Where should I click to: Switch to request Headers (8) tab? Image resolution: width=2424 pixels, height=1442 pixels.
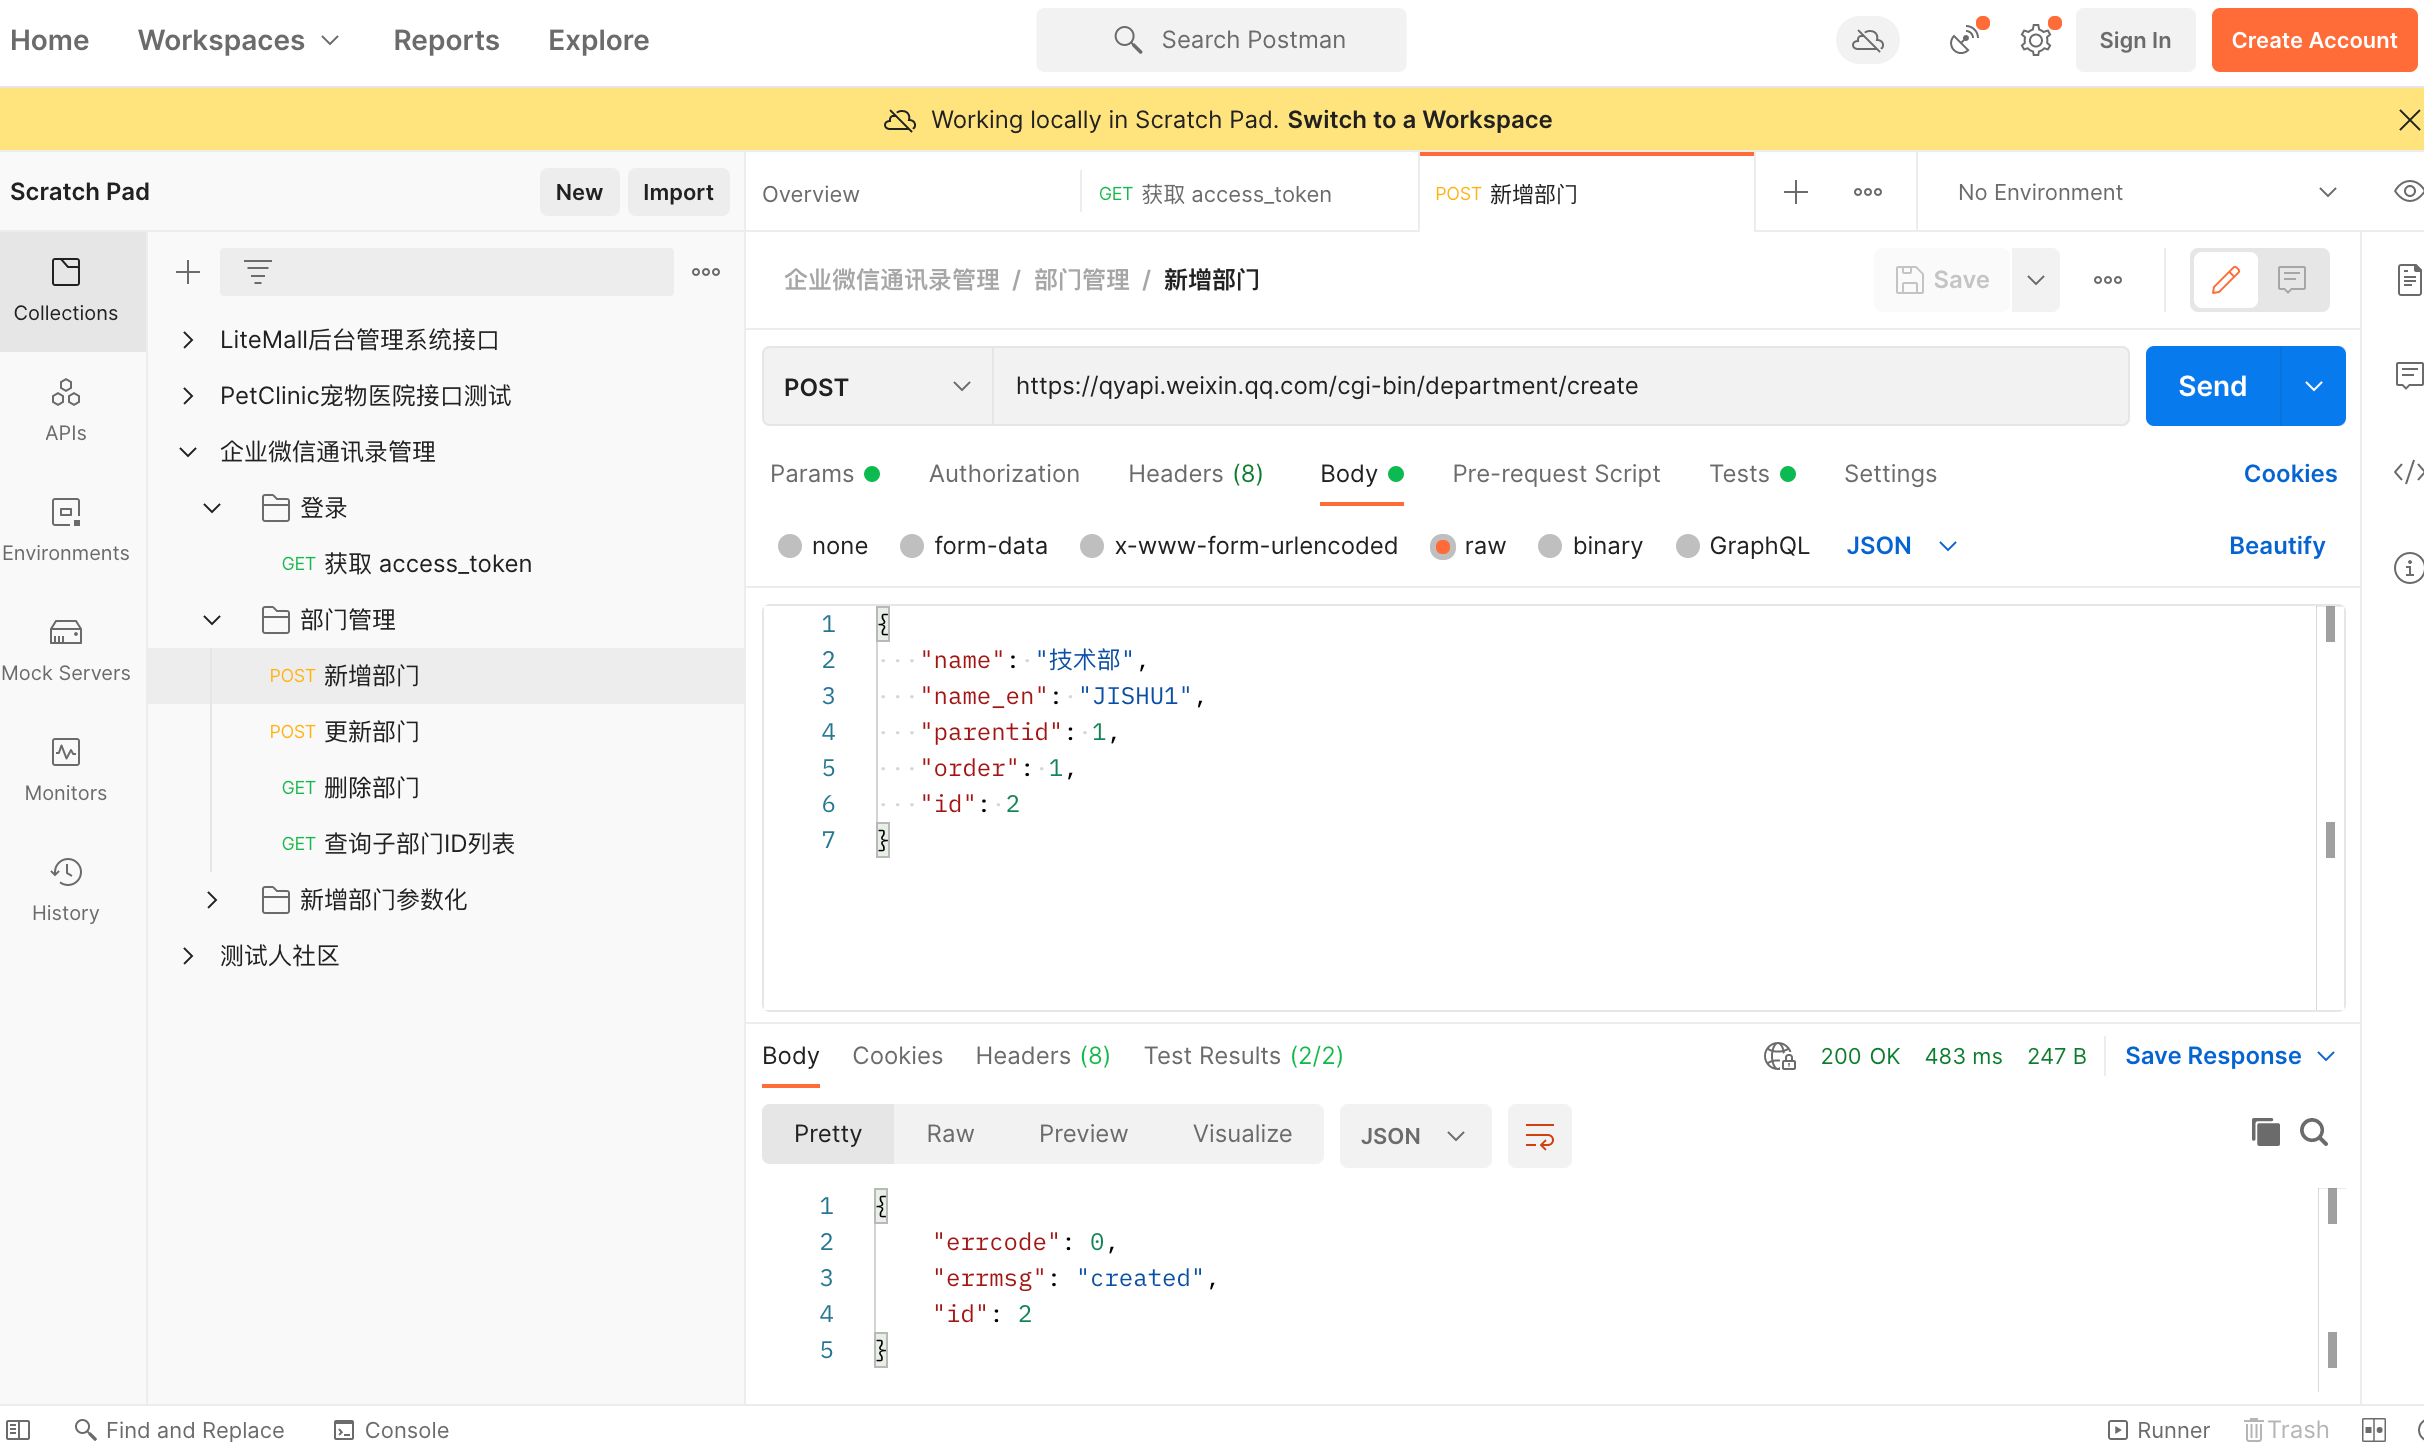(x=1195, y=474)
